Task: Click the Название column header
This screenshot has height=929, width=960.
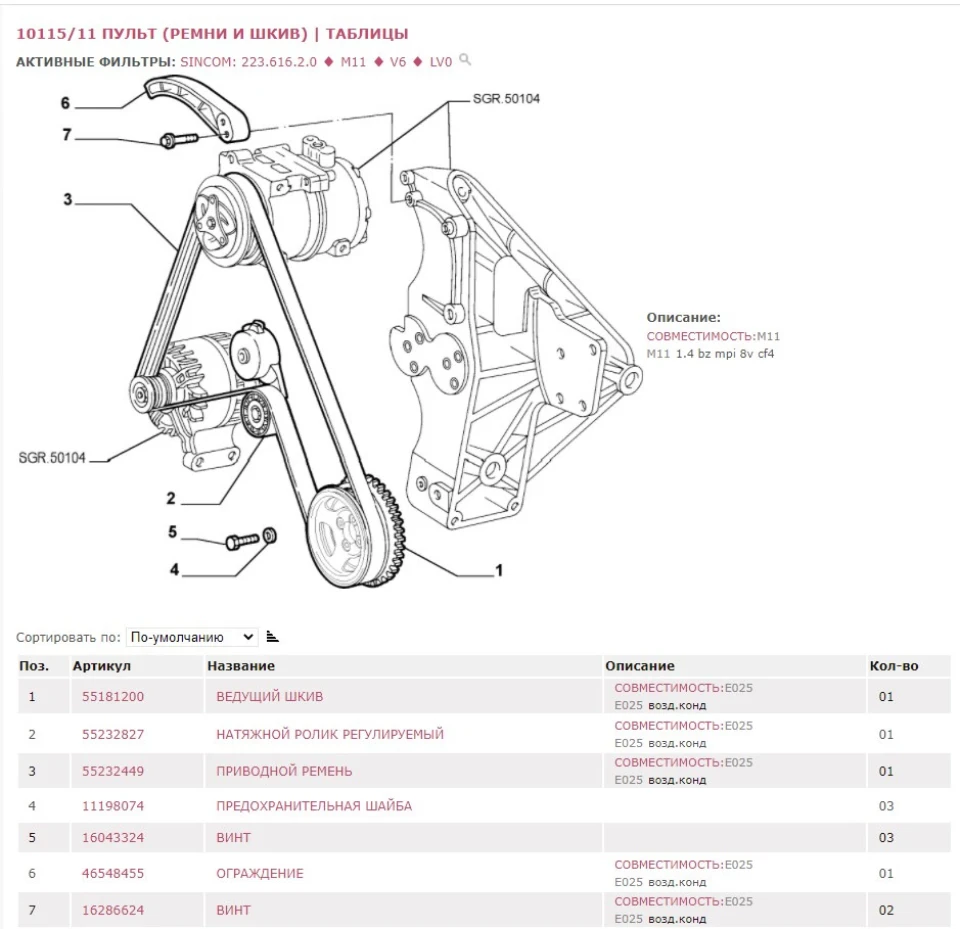Action: [x=241, y=666]
